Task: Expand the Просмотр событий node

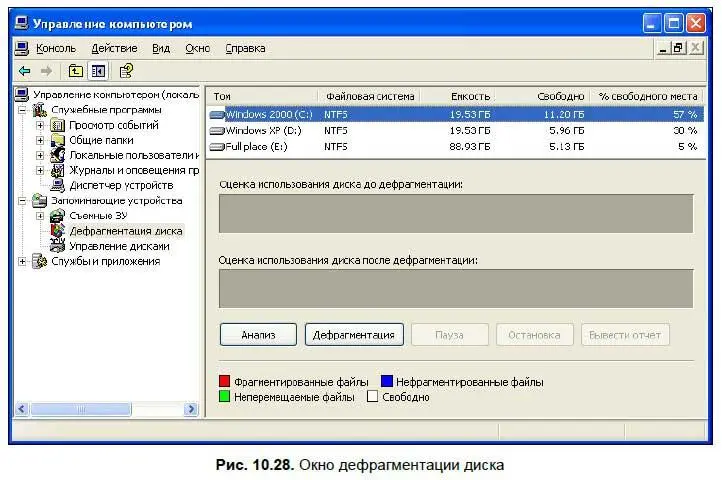Action: click(x=40, y=125)
